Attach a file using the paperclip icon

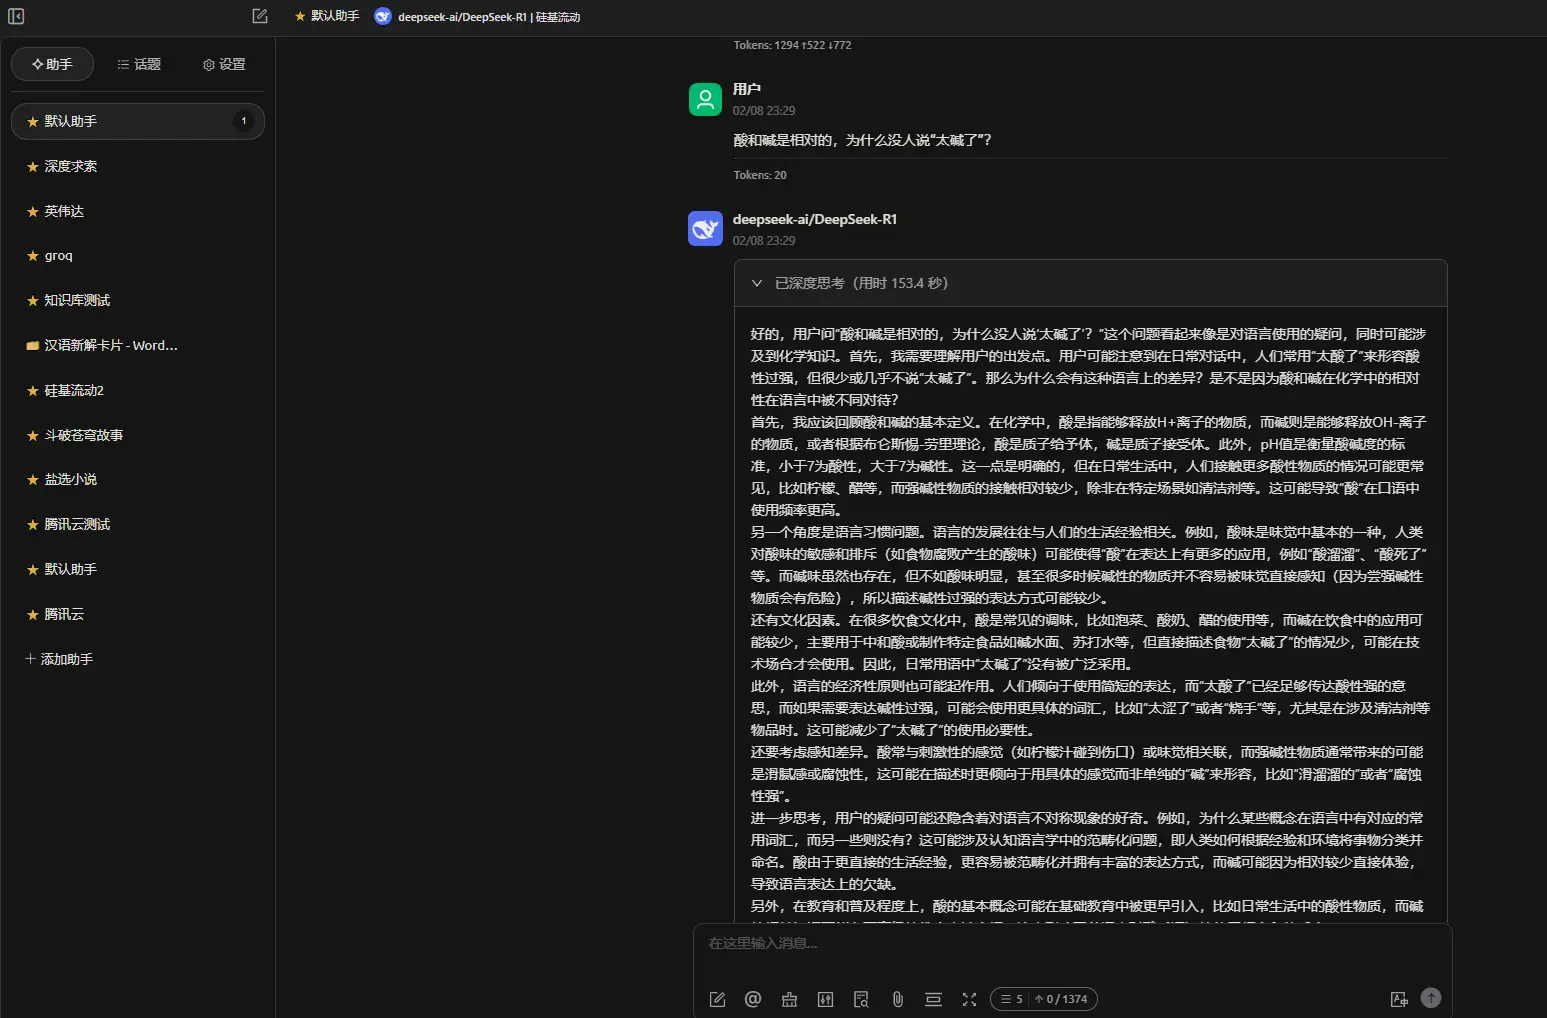click(x=897, y=999)
